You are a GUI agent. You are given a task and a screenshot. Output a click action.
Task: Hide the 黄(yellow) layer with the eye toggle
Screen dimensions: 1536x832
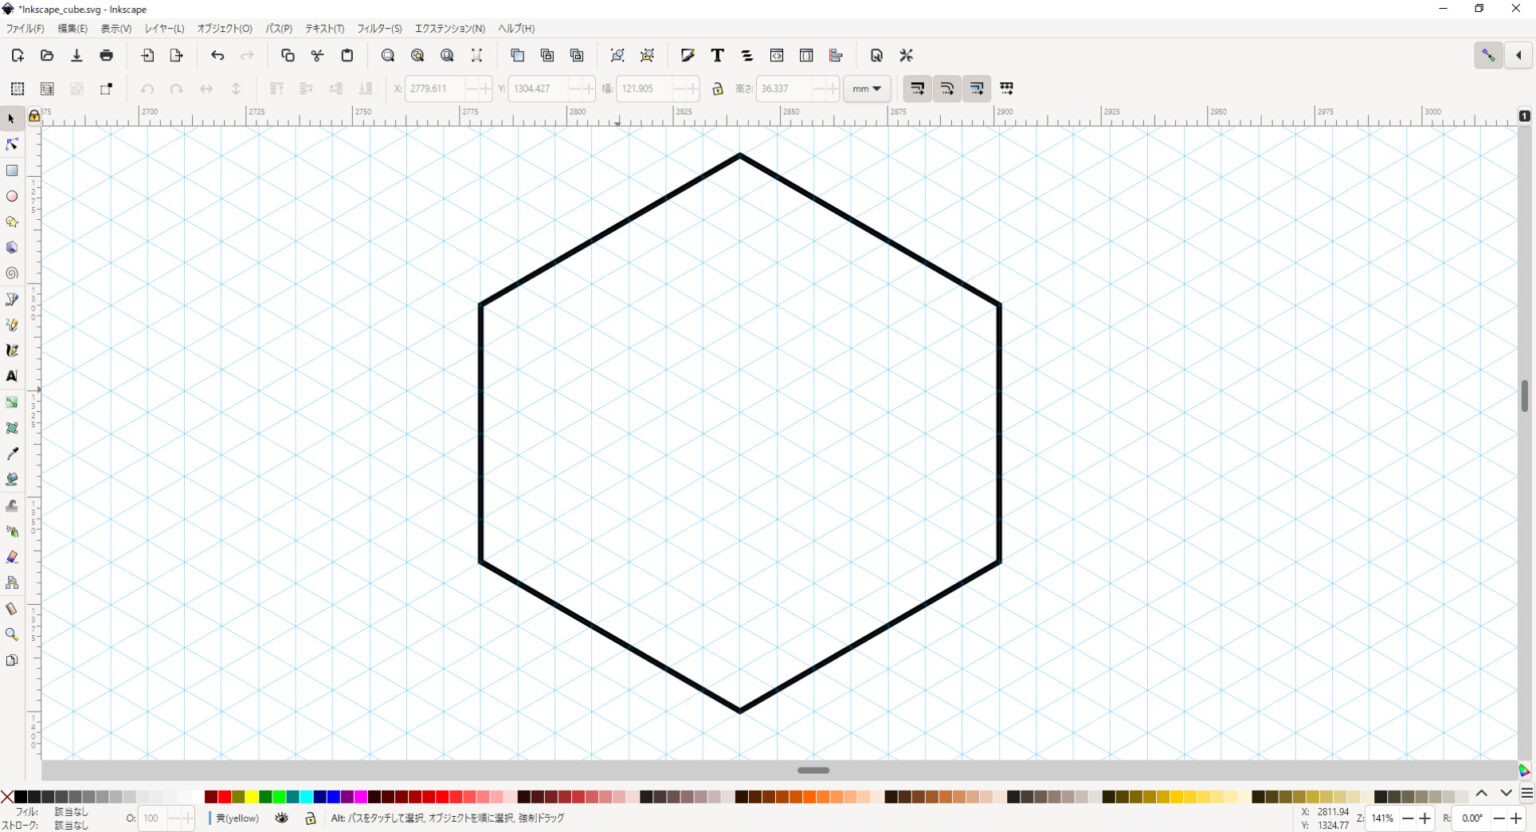coord(282,818)
